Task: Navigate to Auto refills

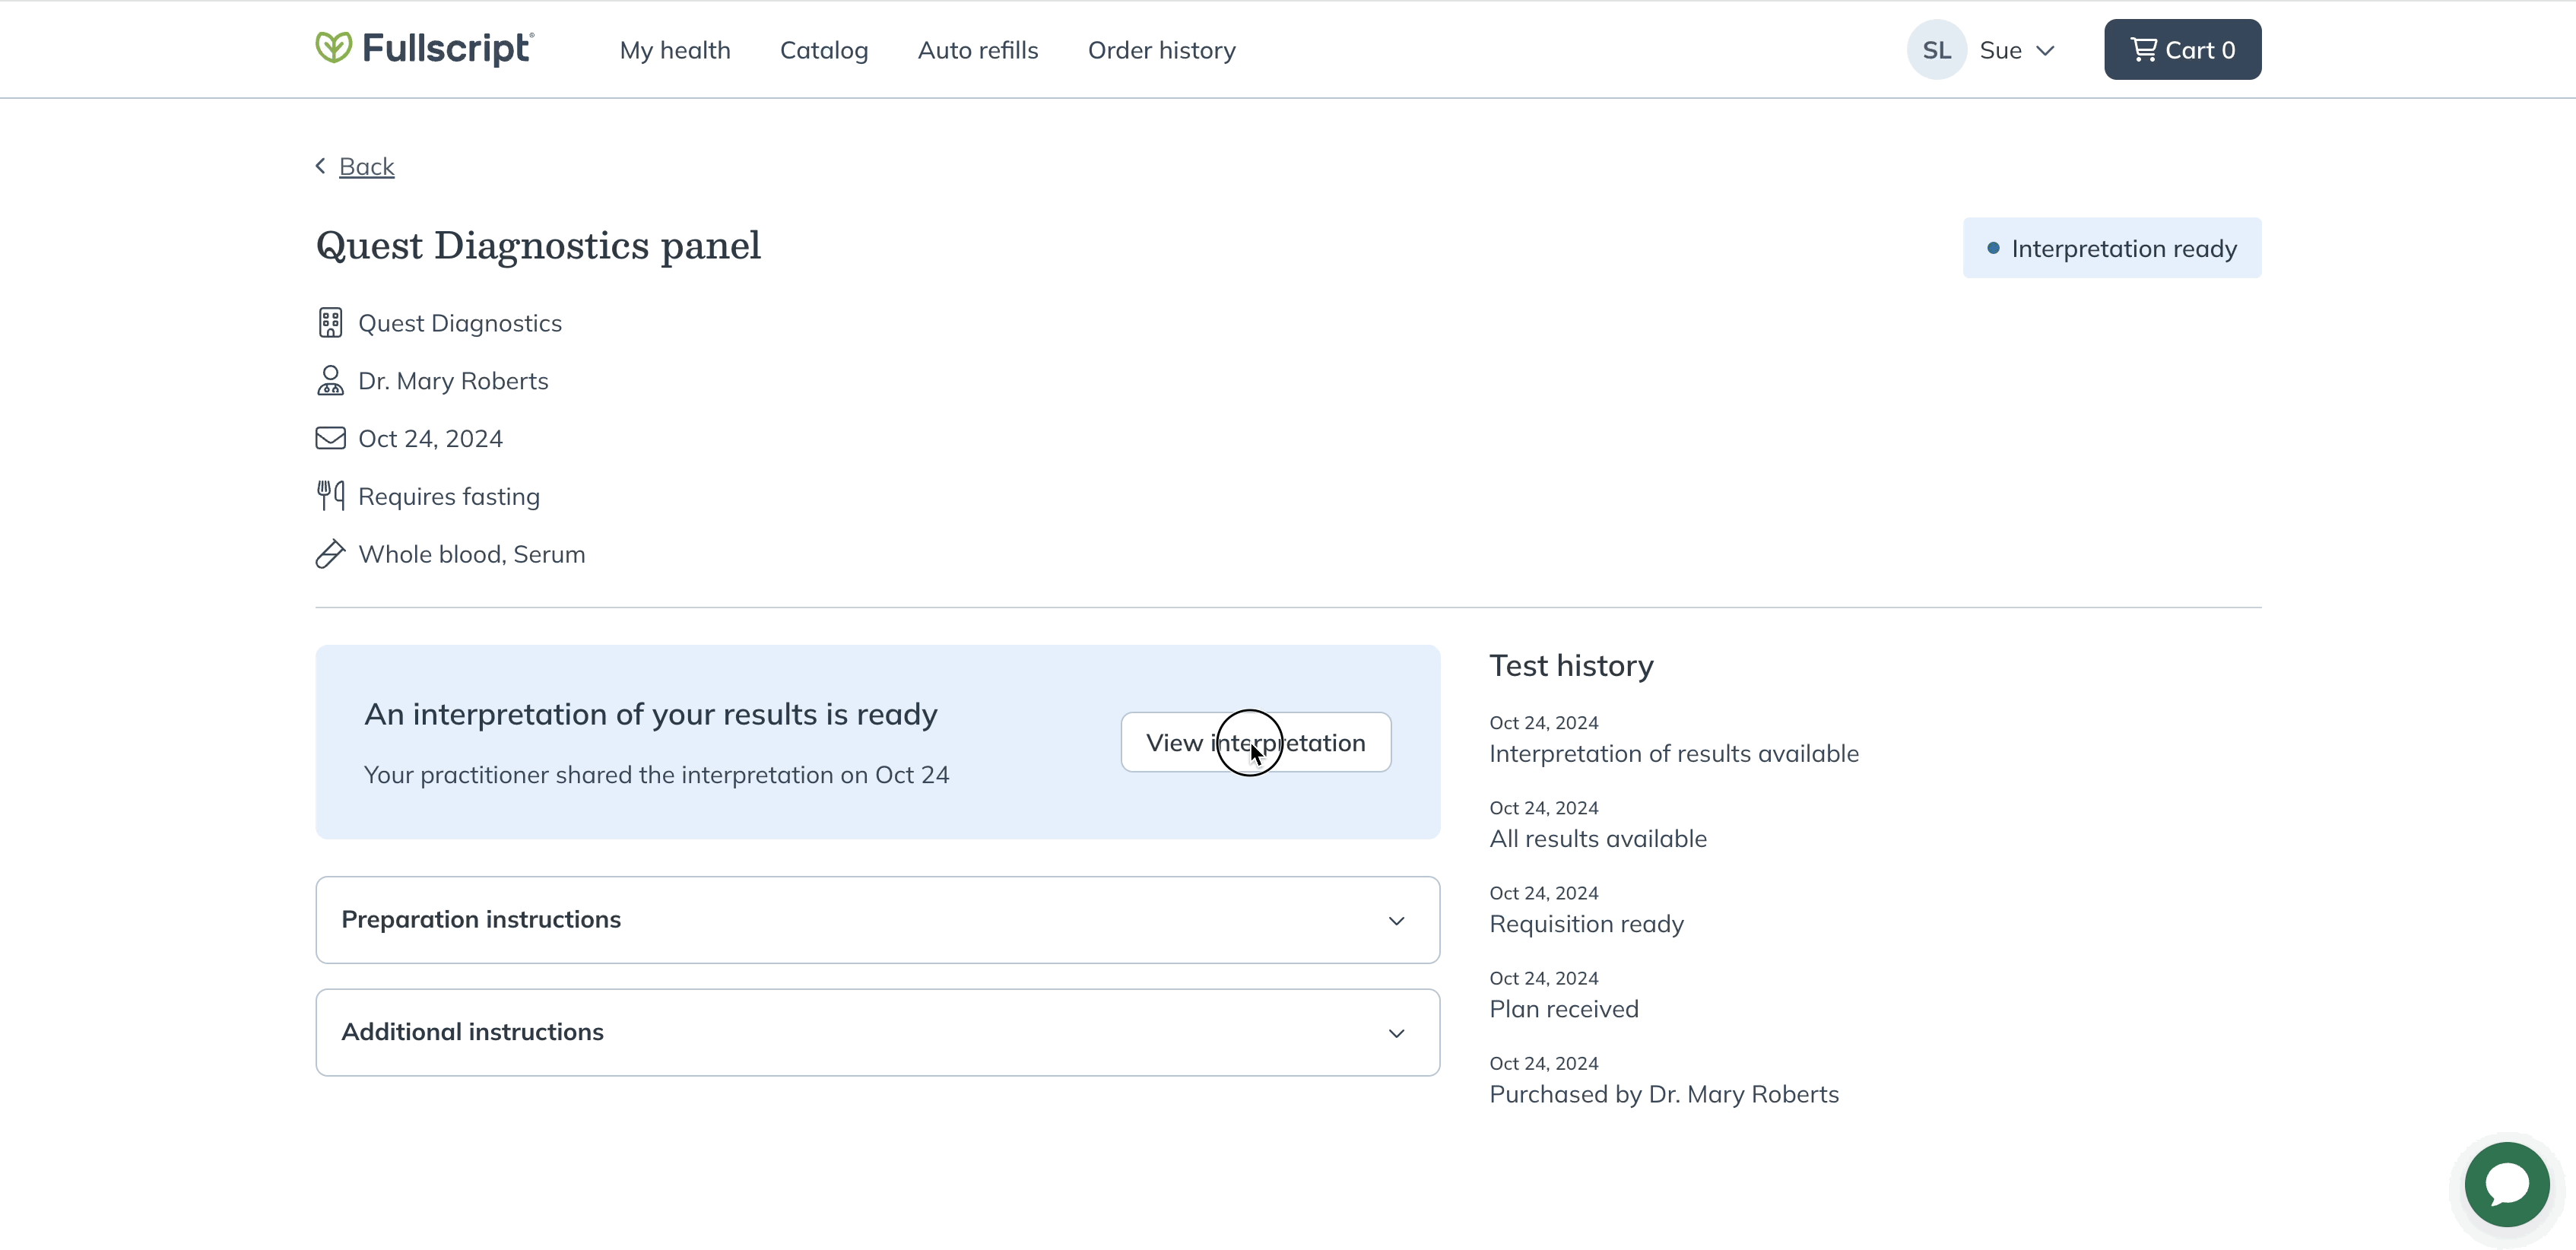Action: 978,50
